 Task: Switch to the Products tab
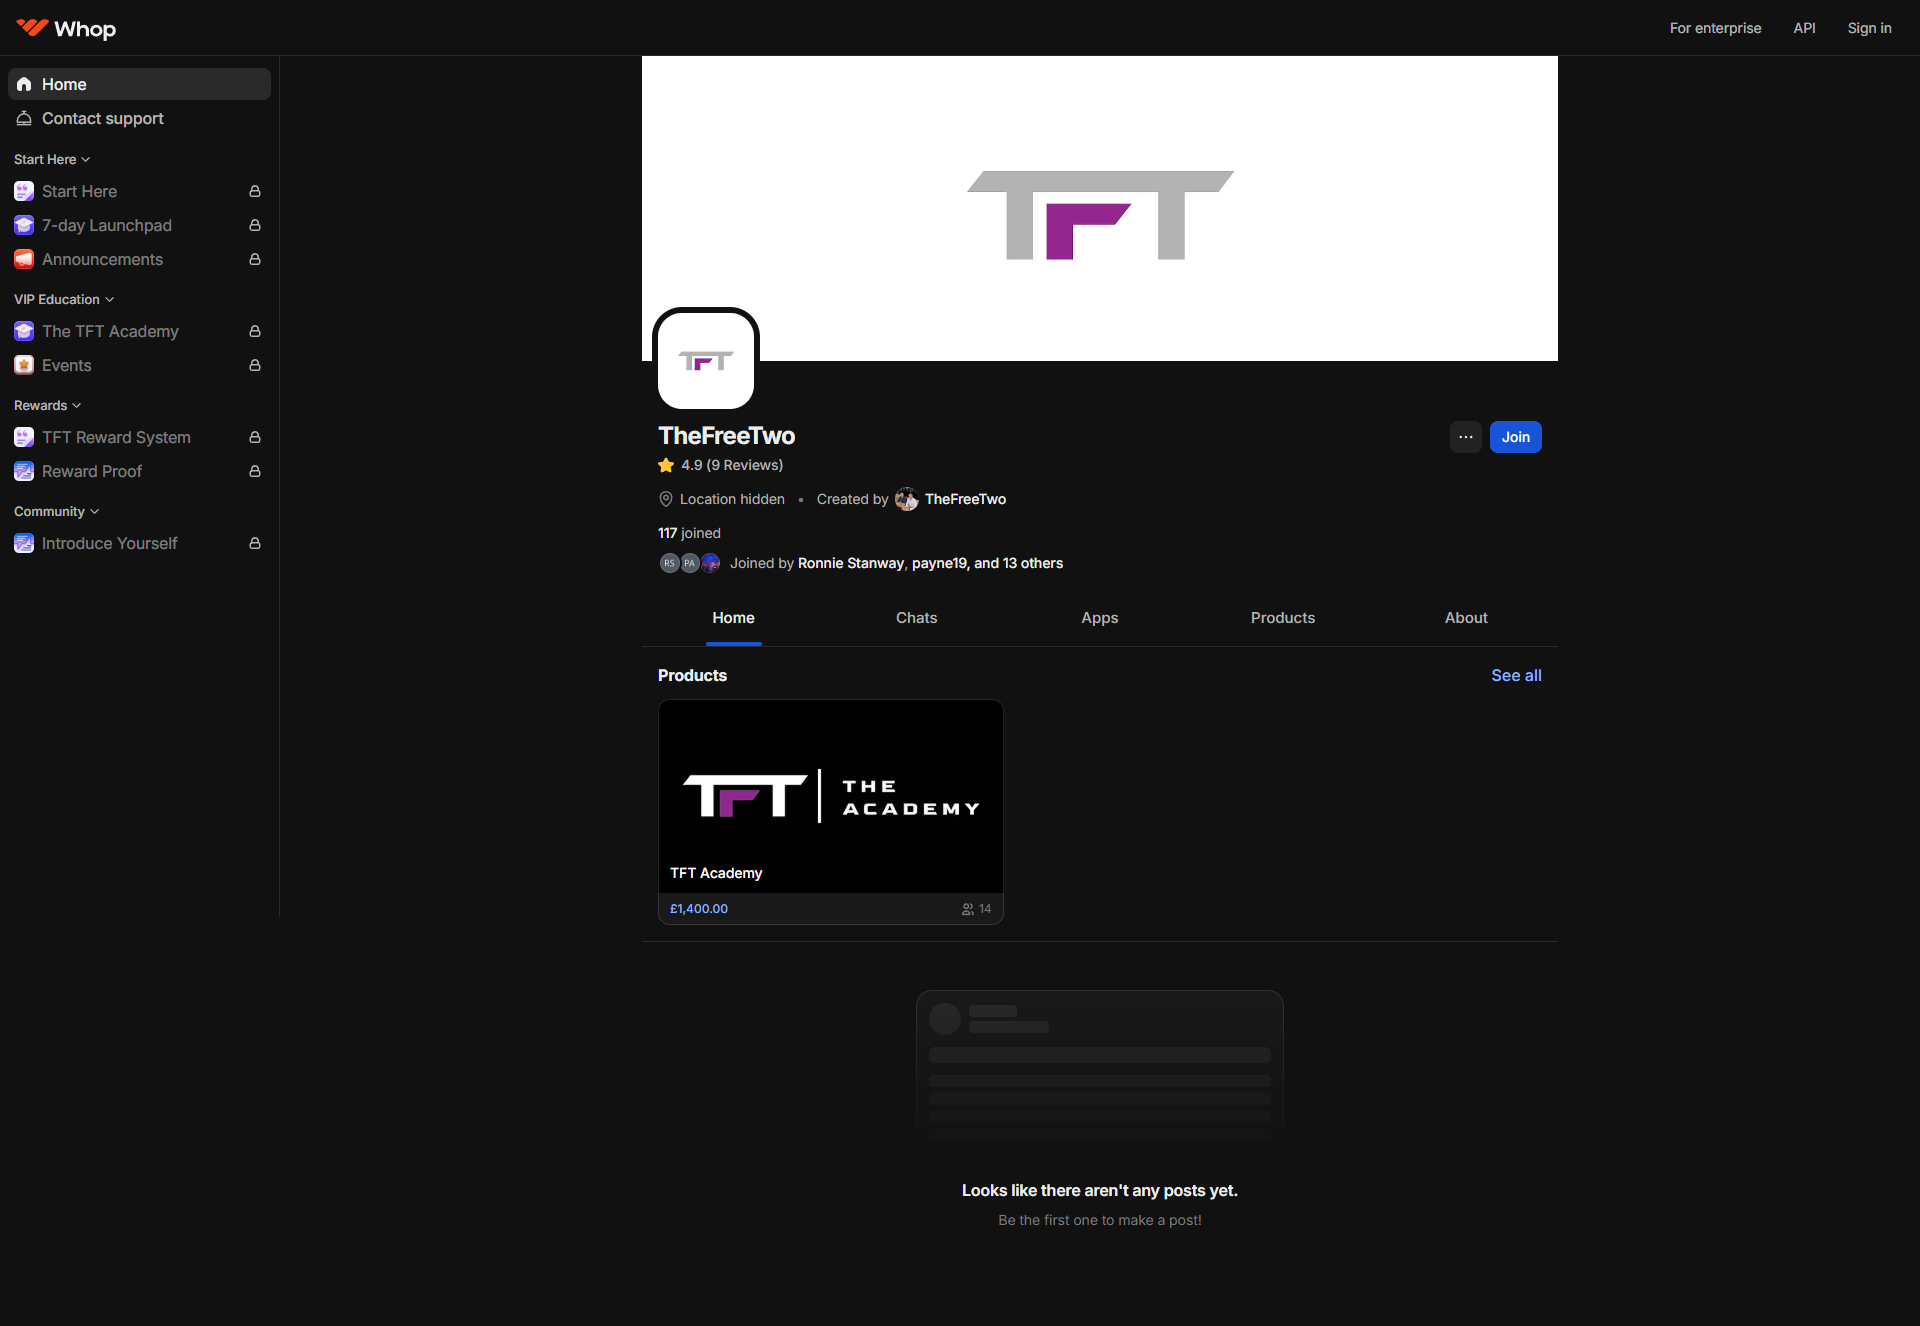[x=1283, y=618]
